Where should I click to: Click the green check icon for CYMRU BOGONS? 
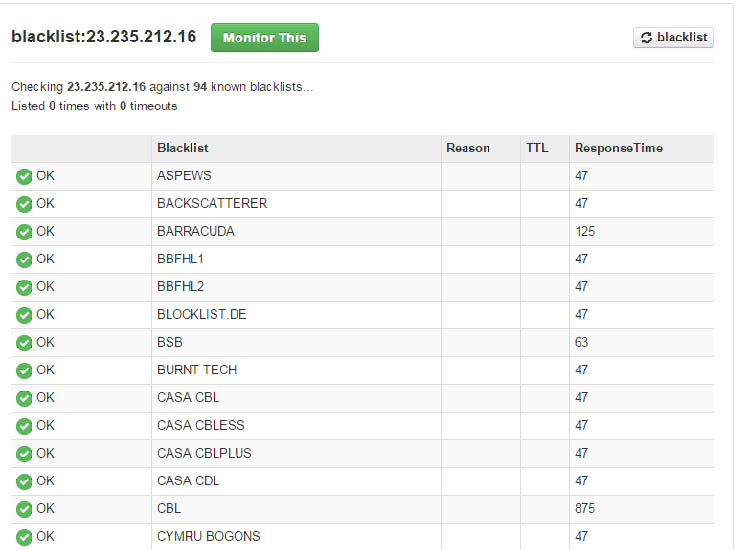tap(24, 537)
